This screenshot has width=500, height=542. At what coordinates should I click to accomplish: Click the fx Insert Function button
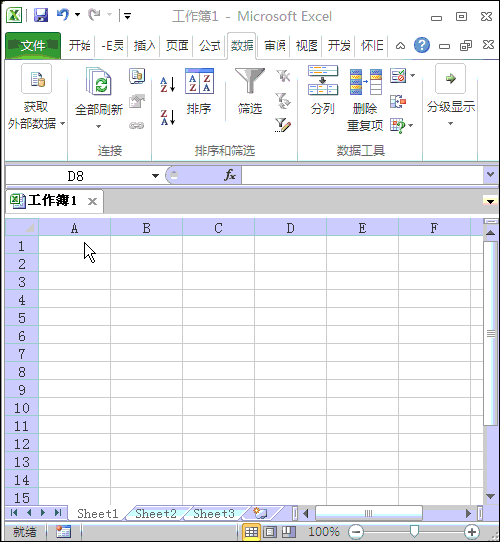pyautogui.click(x=230, y=175)
